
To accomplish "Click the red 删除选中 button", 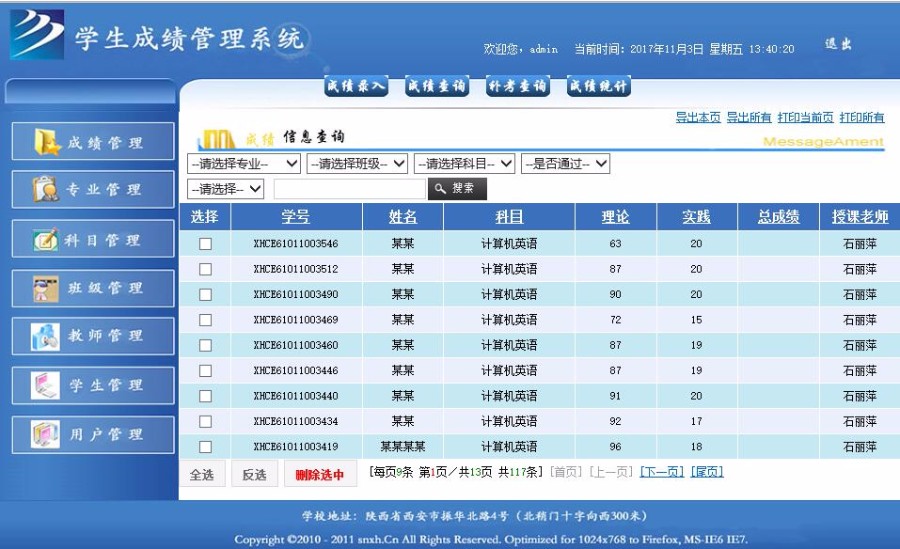I will click(320, 474).
